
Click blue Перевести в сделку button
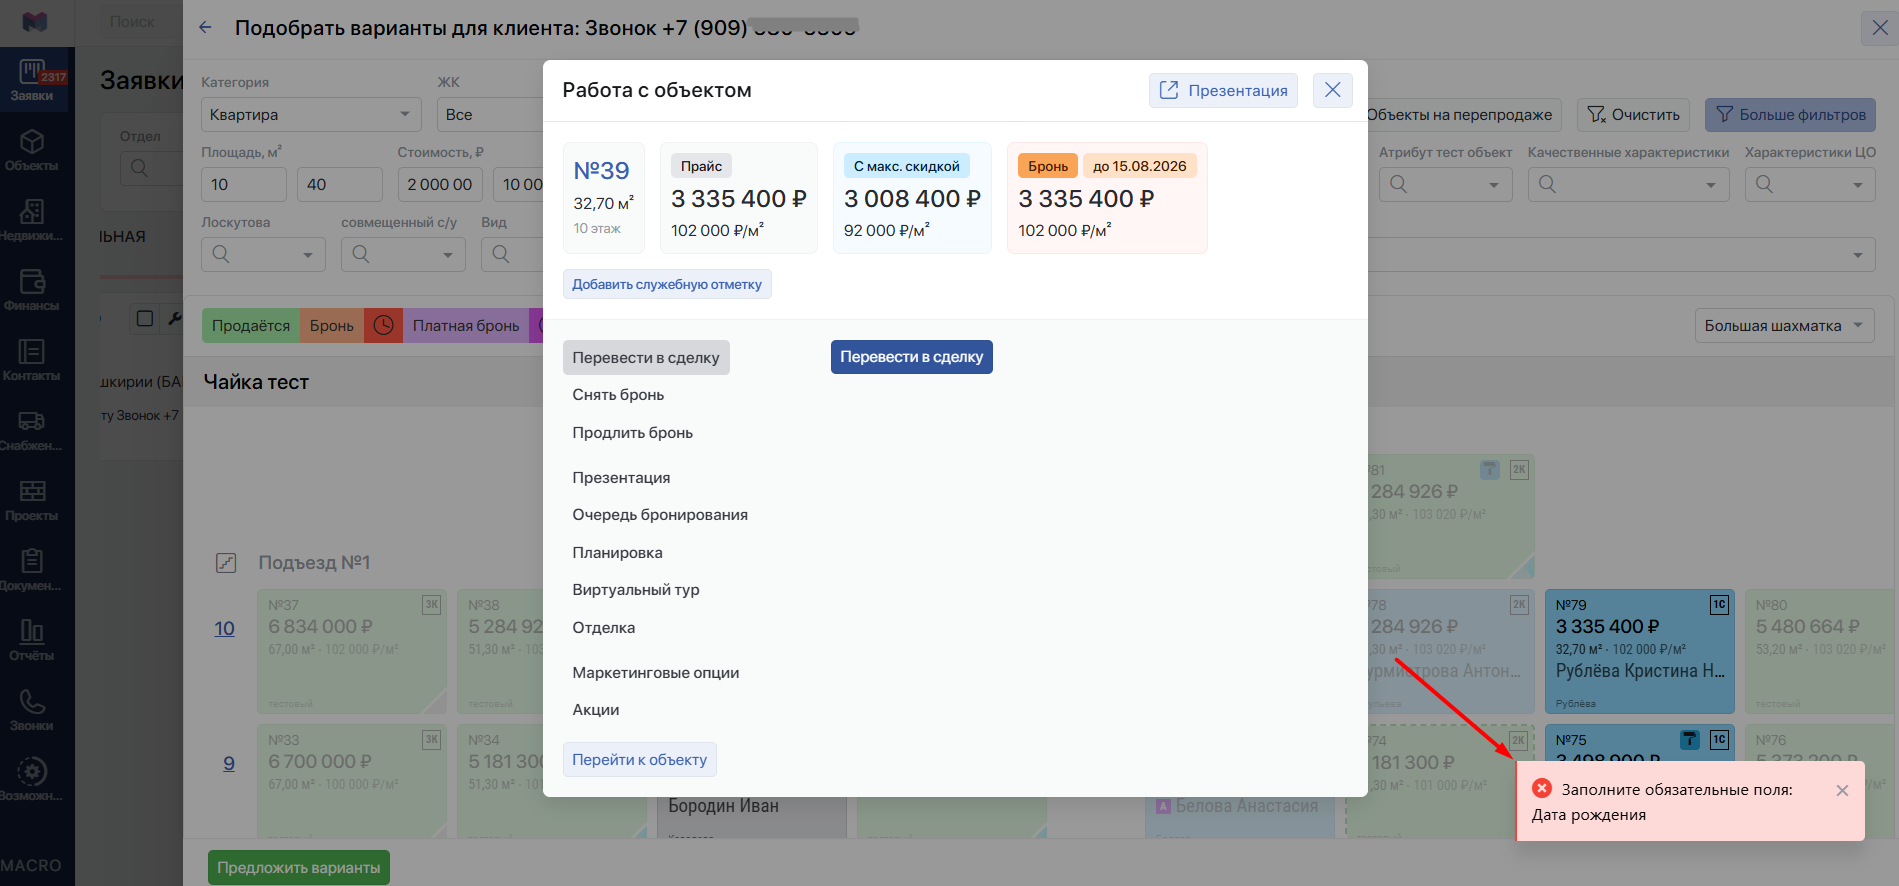tap(911, 357)
